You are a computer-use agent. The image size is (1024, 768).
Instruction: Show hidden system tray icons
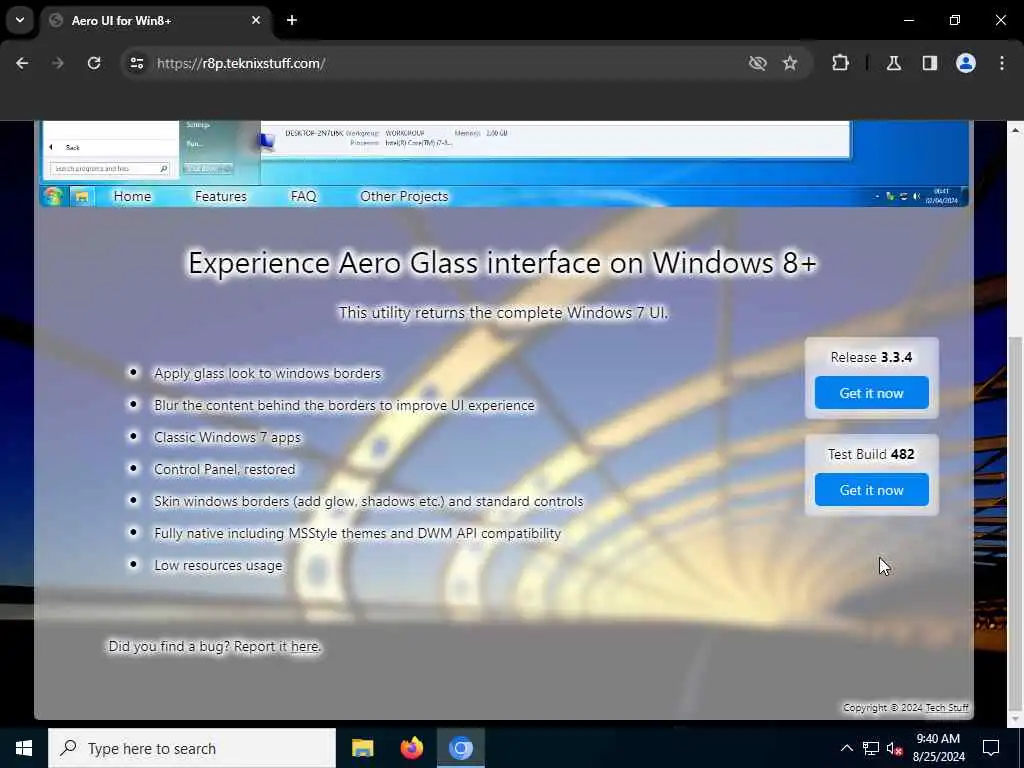click(846, 748)
